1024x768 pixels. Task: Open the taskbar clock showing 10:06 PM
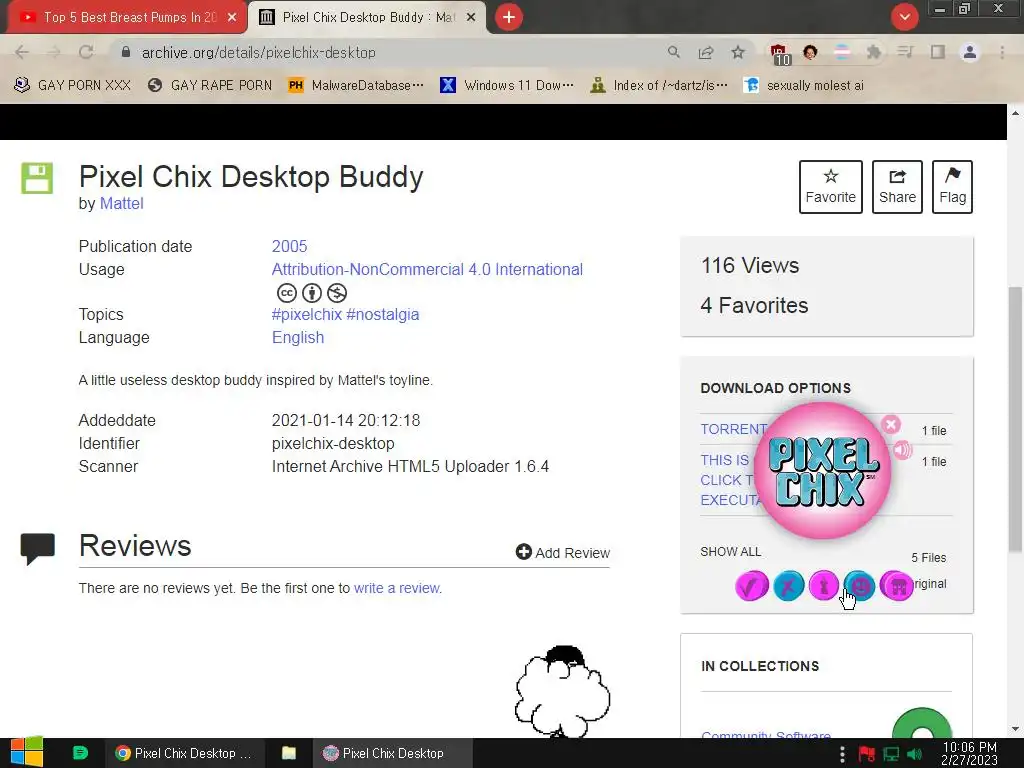coord(969,753)
